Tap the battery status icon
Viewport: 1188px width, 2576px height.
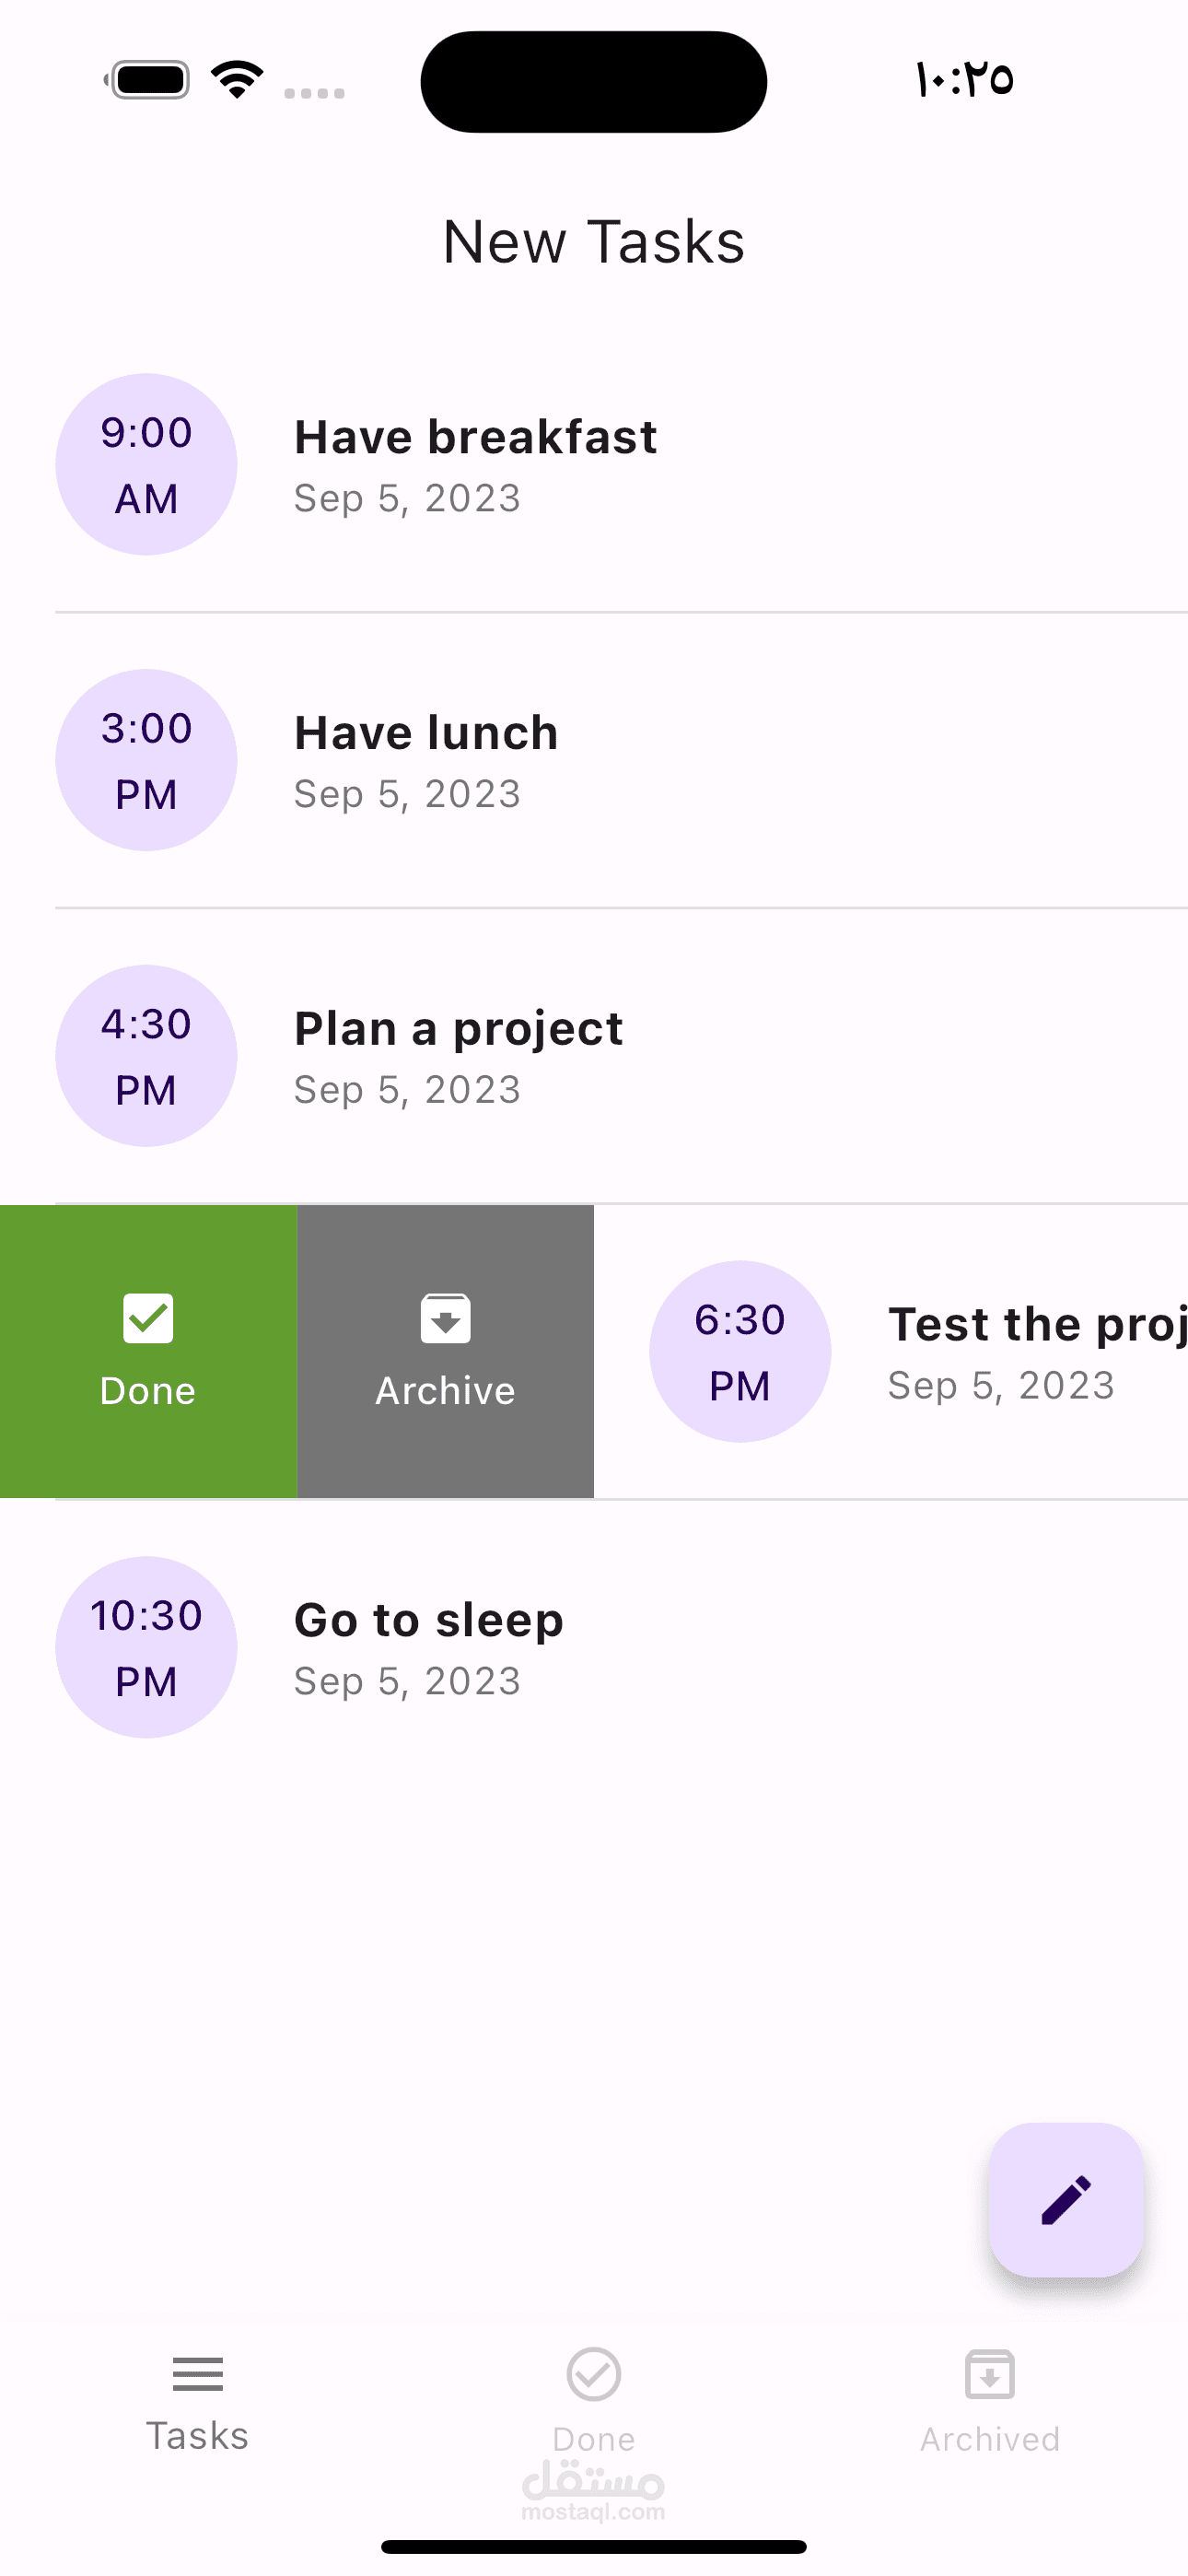(150, 80)
